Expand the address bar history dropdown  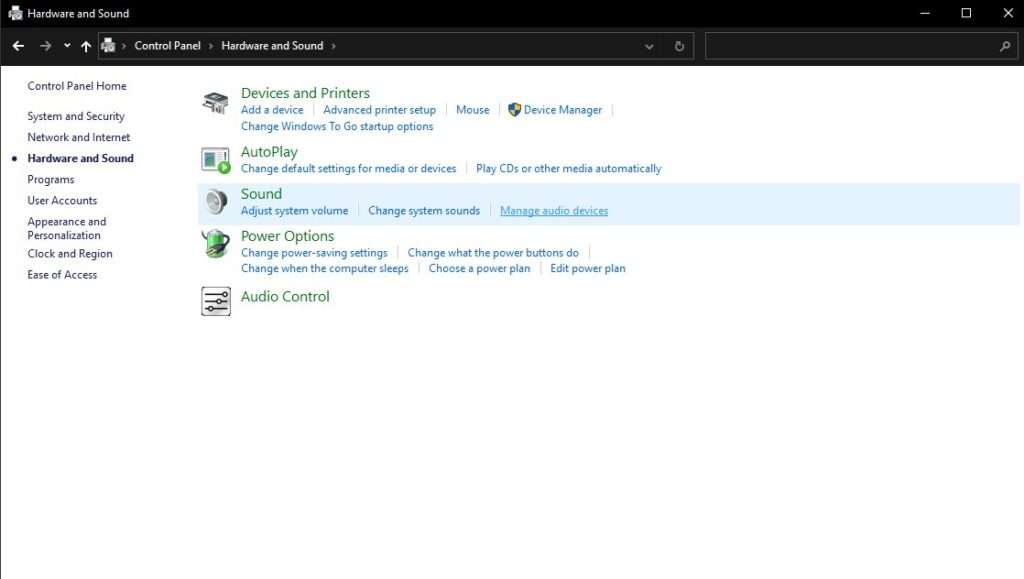(648, 46)
